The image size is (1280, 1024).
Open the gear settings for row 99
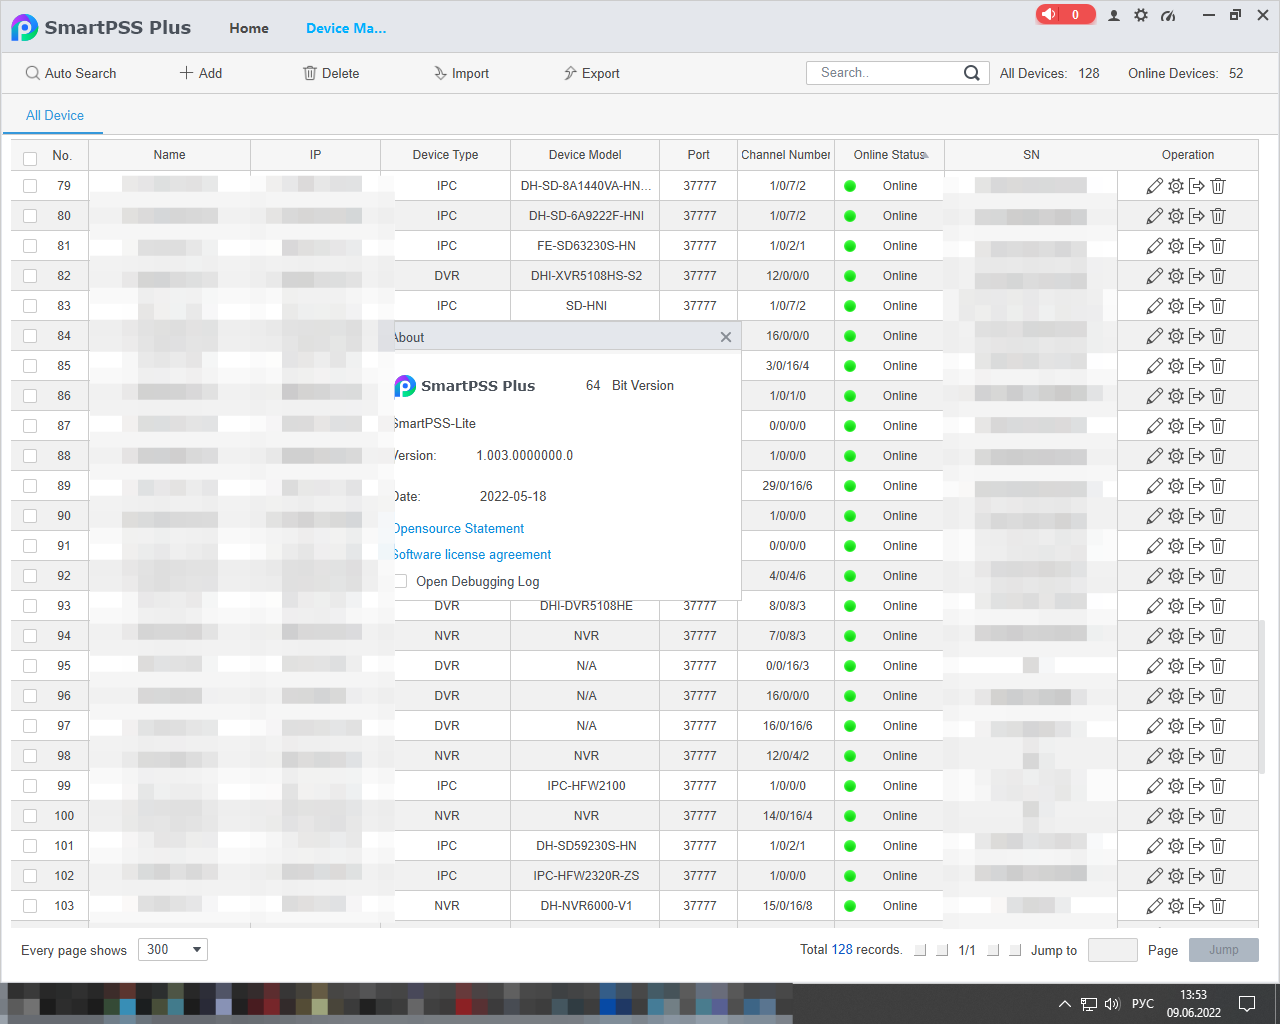1176,786
